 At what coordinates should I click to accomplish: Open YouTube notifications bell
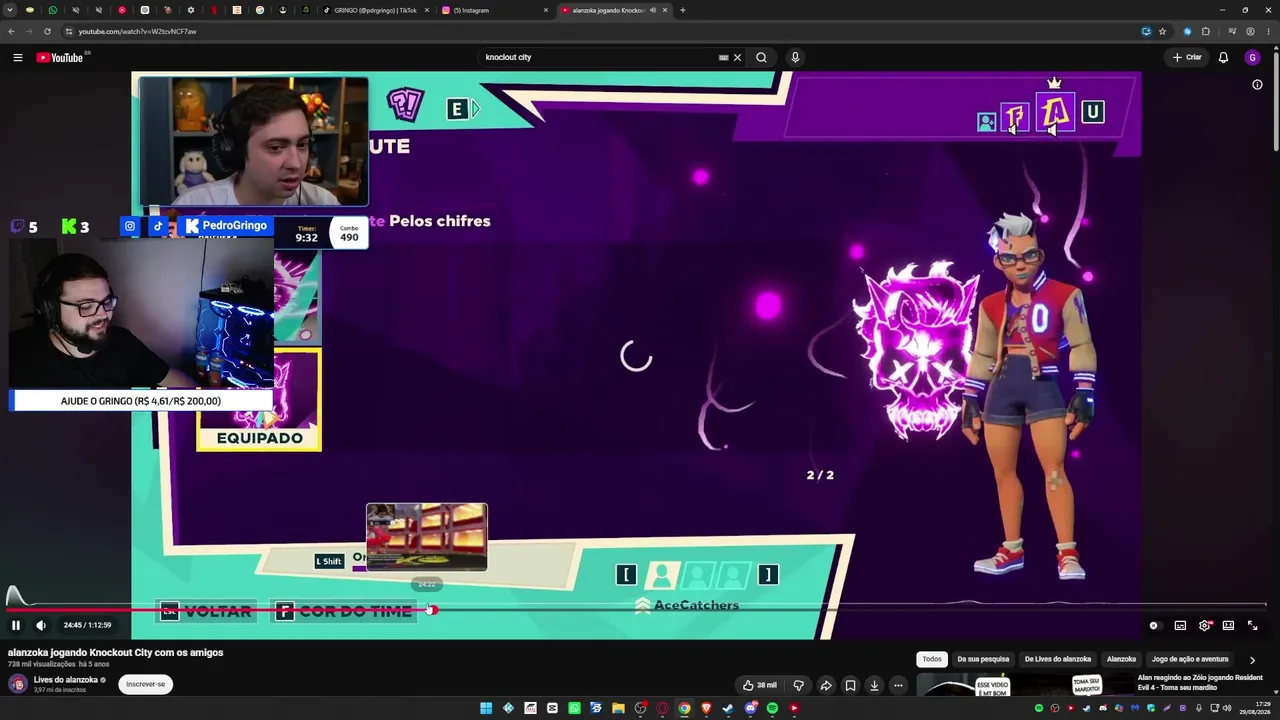pos(1223,57)
